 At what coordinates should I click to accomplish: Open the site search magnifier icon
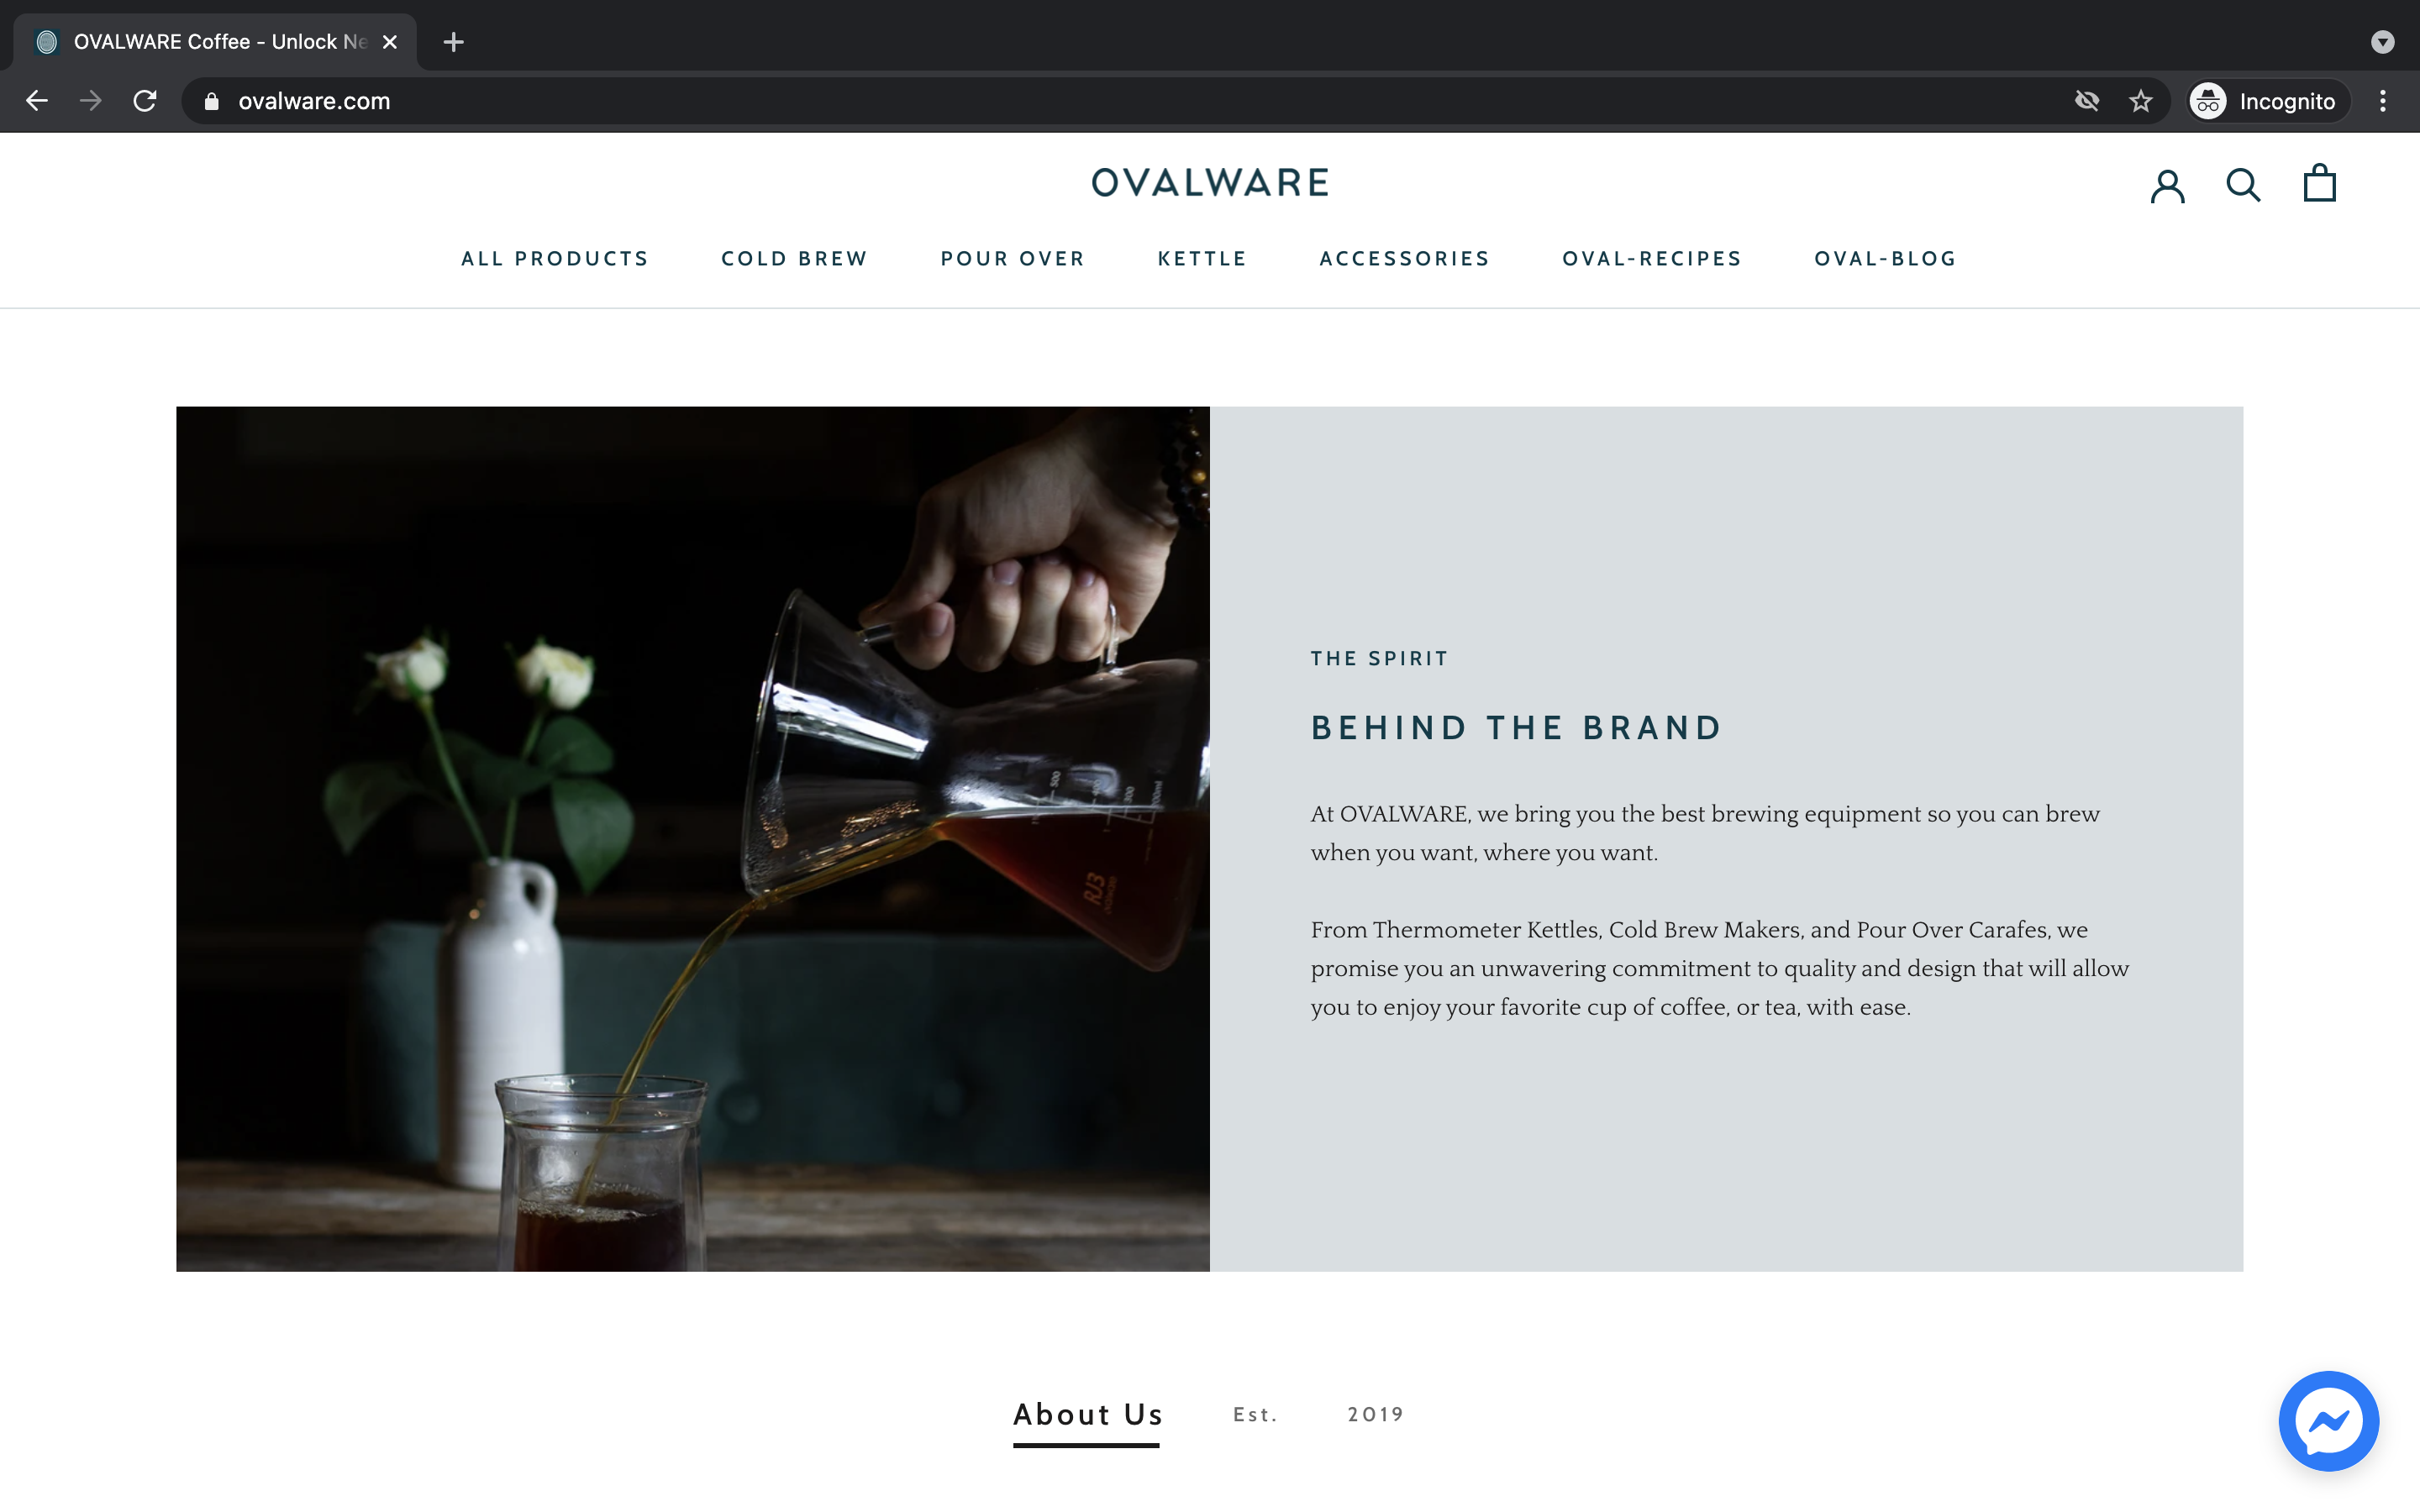[x=2243, y=185]
